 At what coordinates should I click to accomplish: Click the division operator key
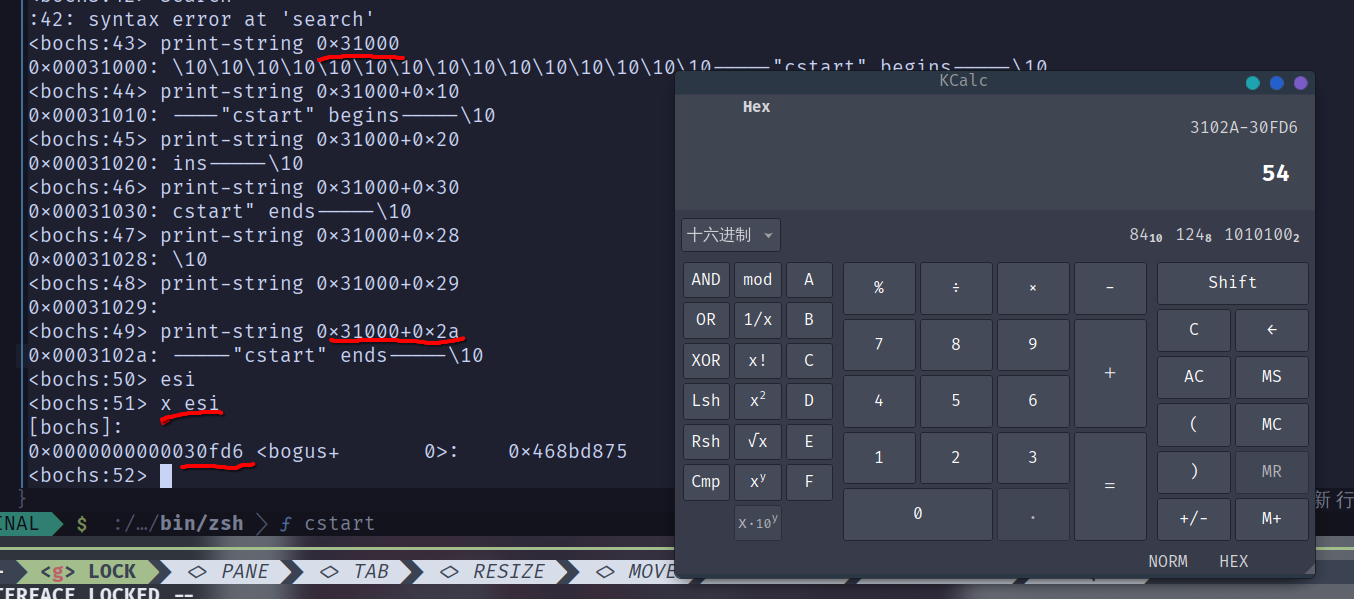956,288
